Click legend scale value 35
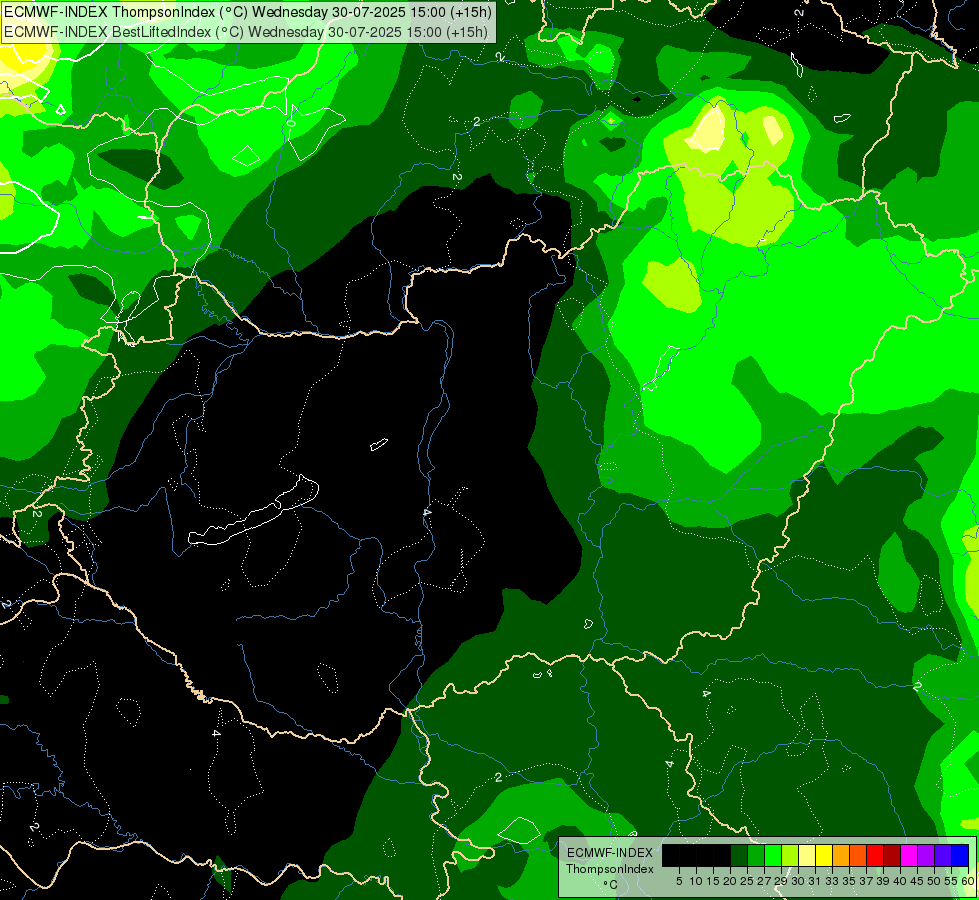The width and height of the screenshot is (979, 900). click(x=849, y=881)
